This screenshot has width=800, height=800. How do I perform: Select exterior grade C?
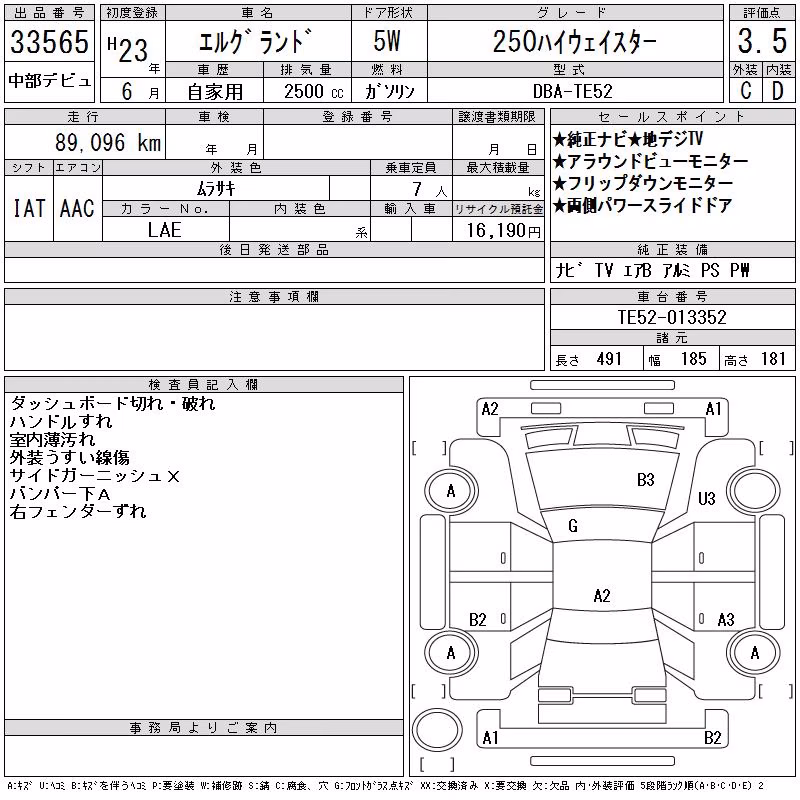coord(745,91)
